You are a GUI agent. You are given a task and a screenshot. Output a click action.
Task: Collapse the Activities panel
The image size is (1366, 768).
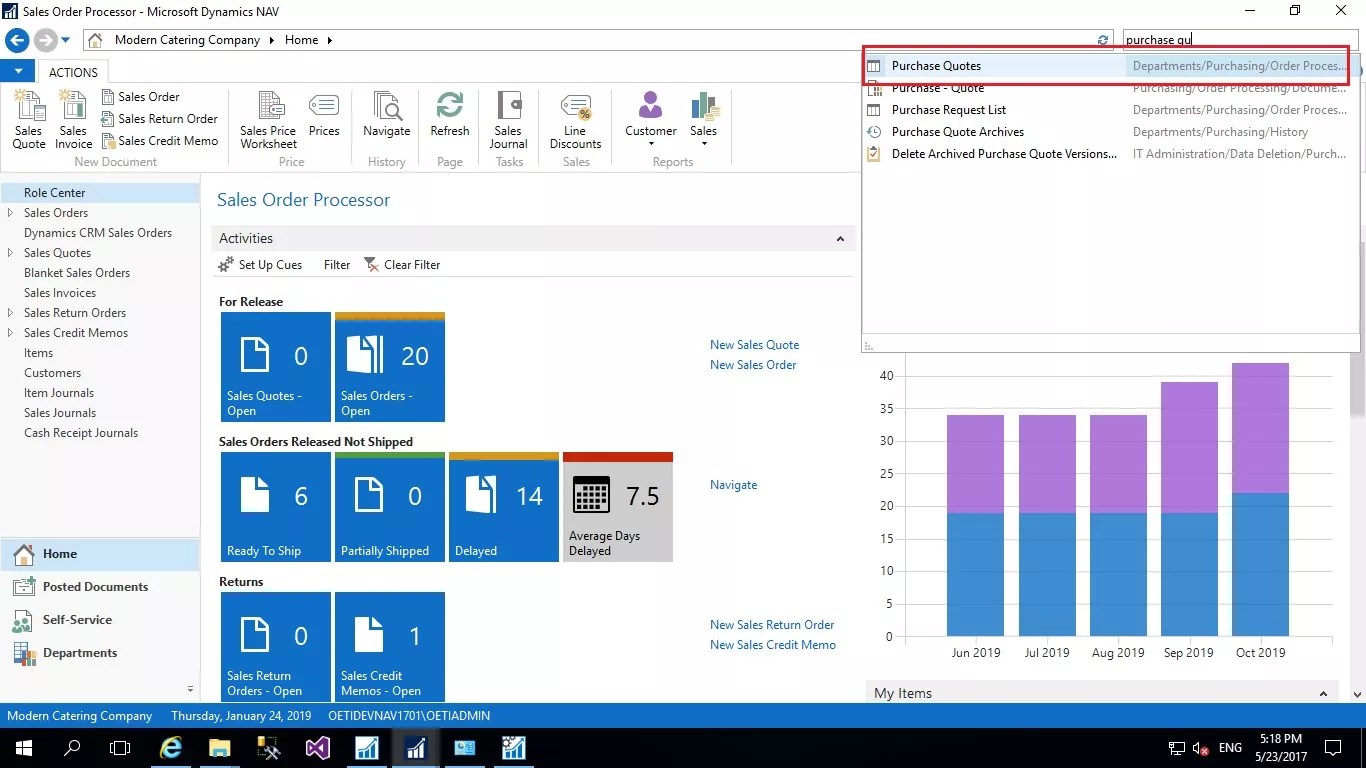(840, 238)
